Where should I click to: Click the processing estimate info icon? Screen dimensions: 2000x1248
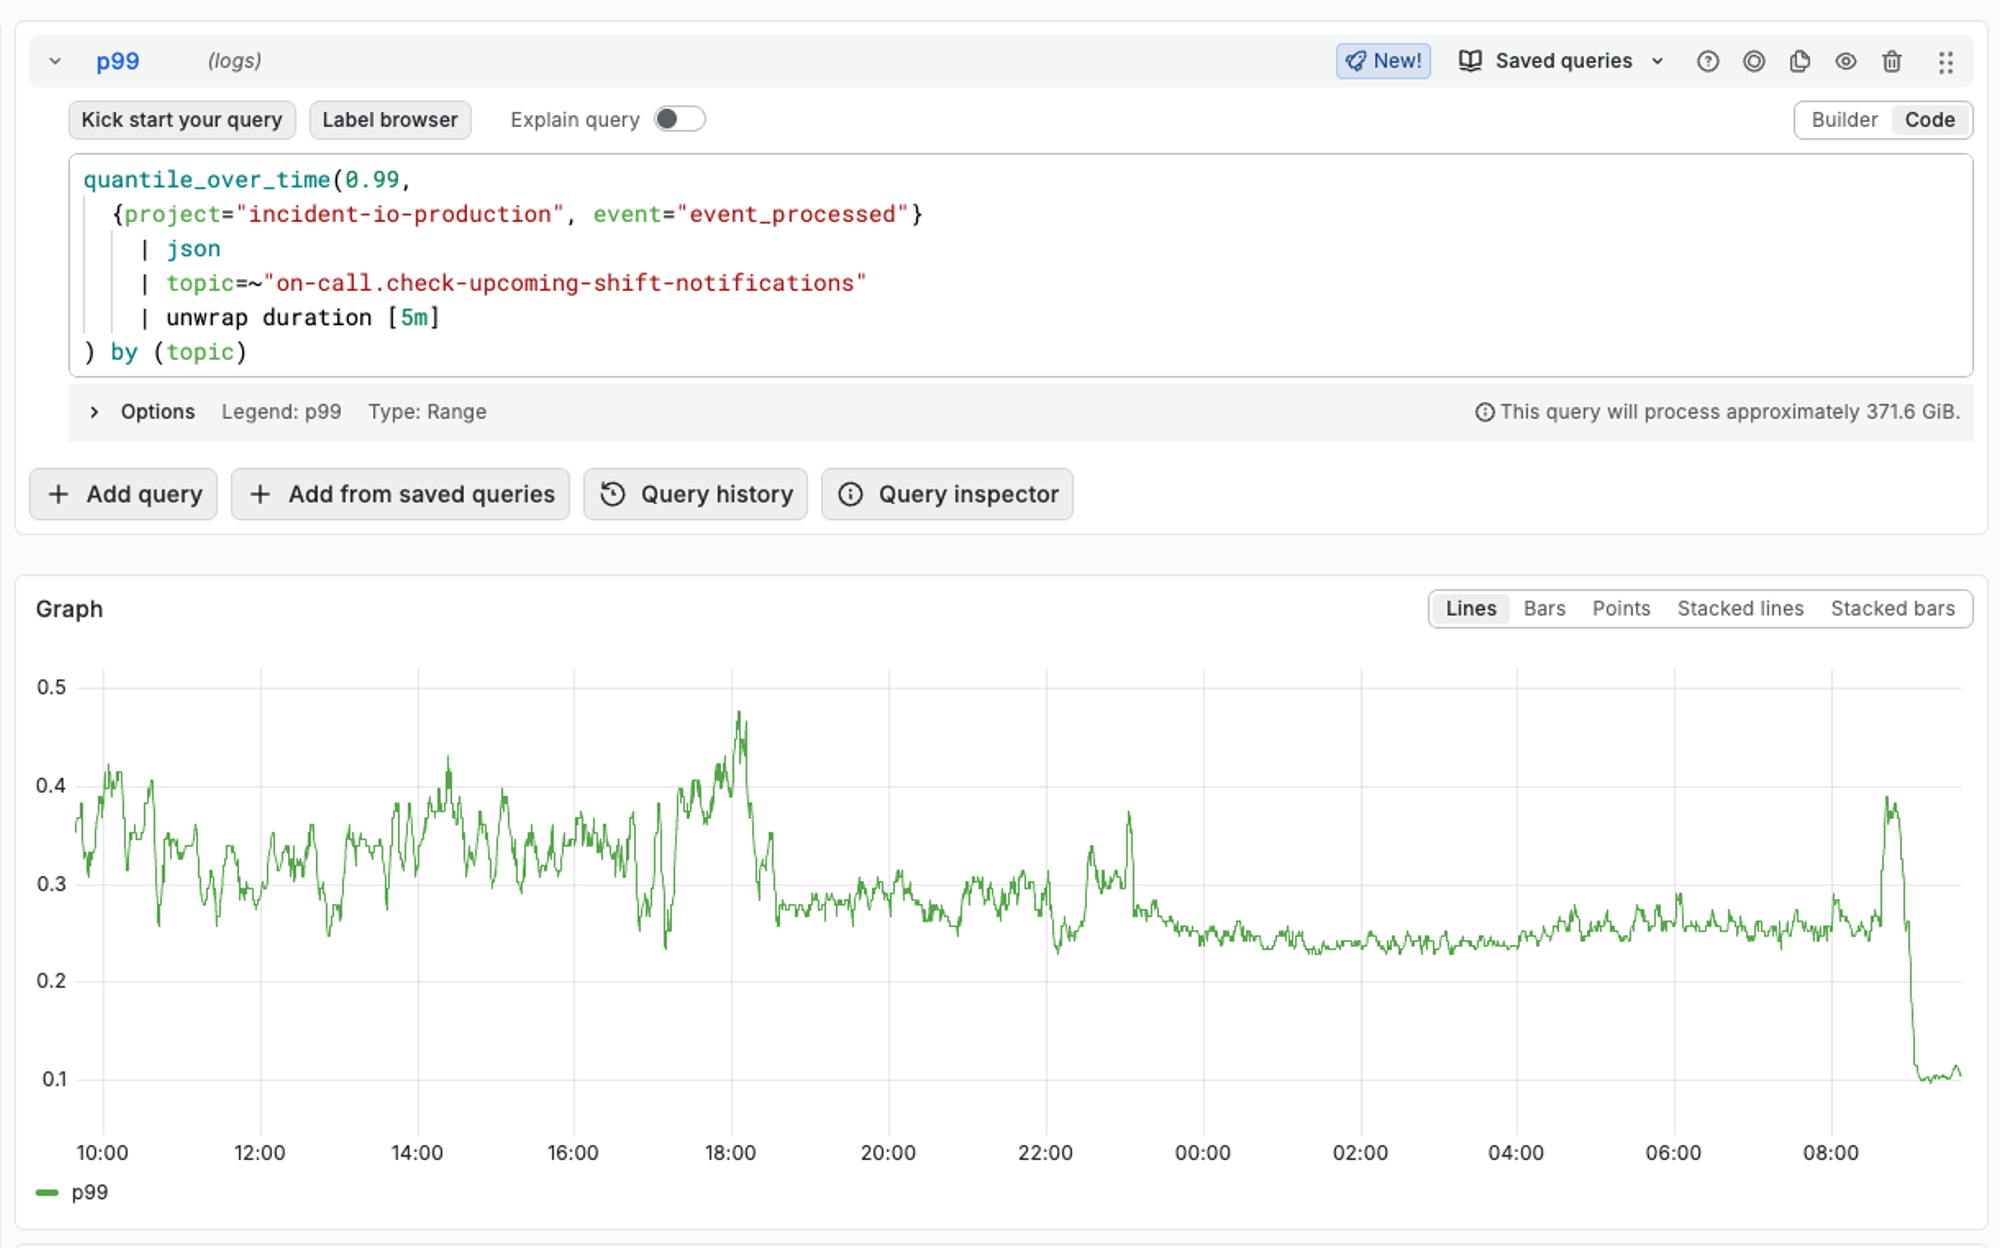click(x=1484, y=412)
